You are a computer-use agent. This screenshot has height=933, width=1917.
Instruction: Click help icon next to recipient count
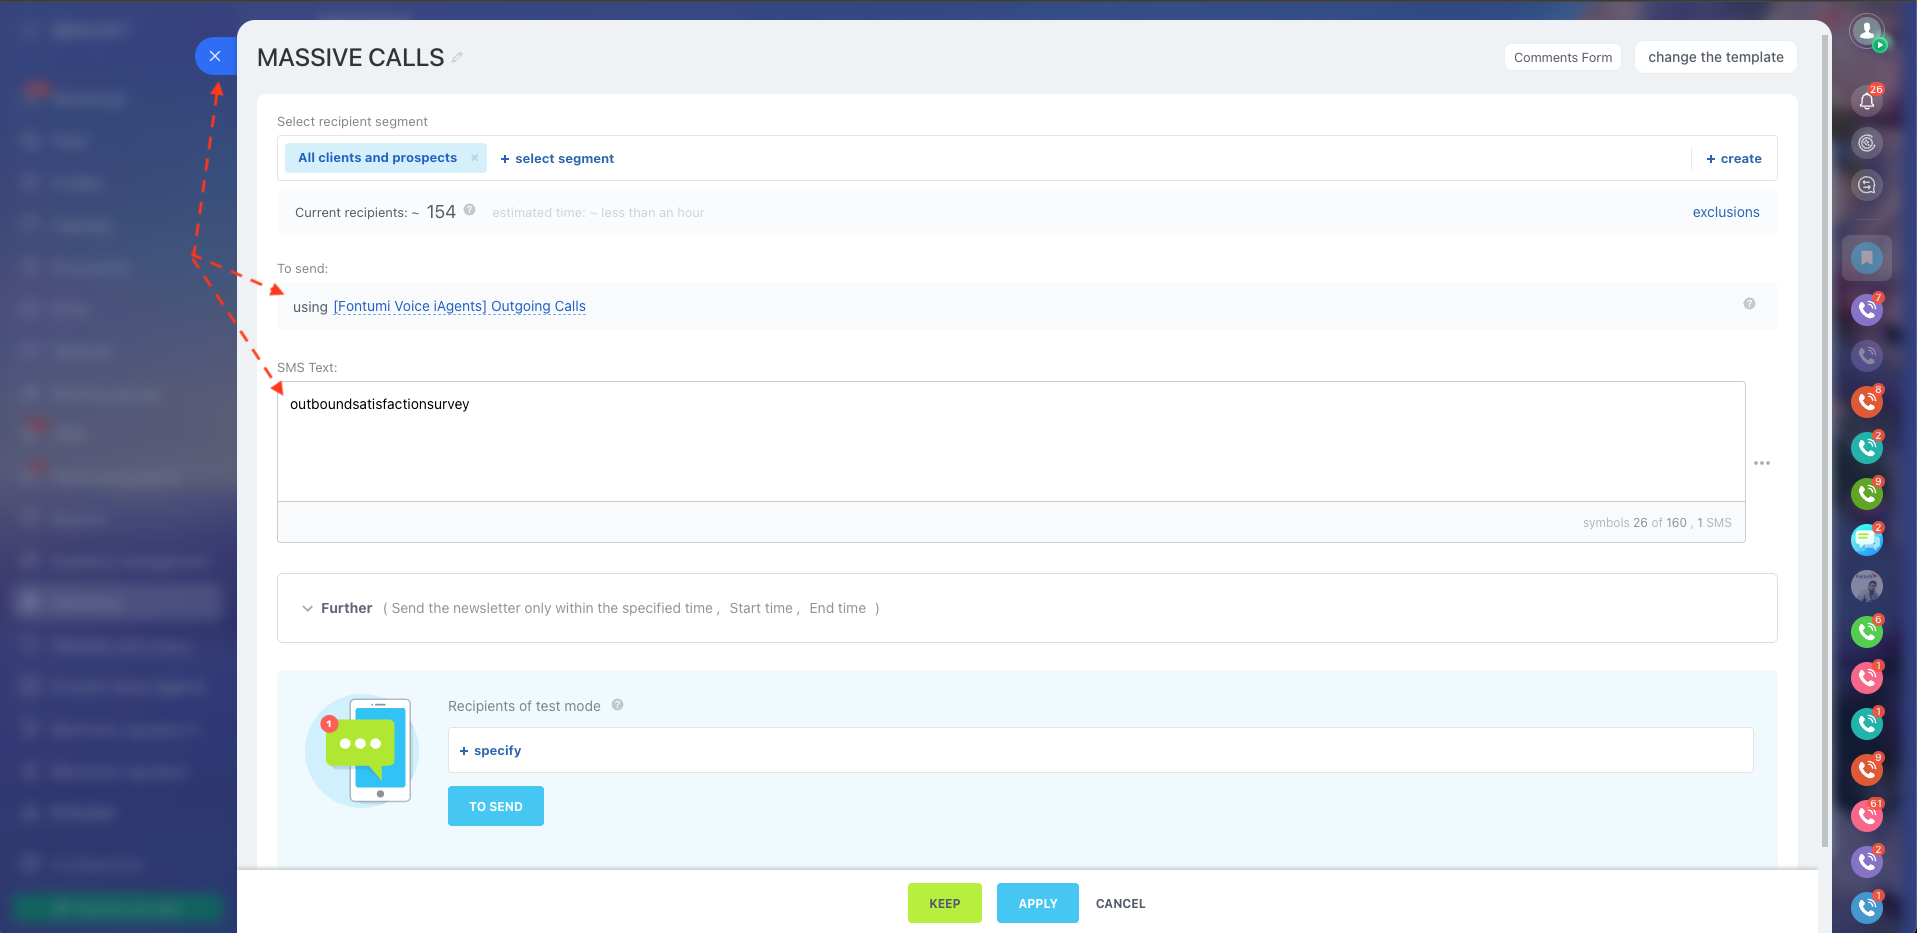click(x=469, y=211)
